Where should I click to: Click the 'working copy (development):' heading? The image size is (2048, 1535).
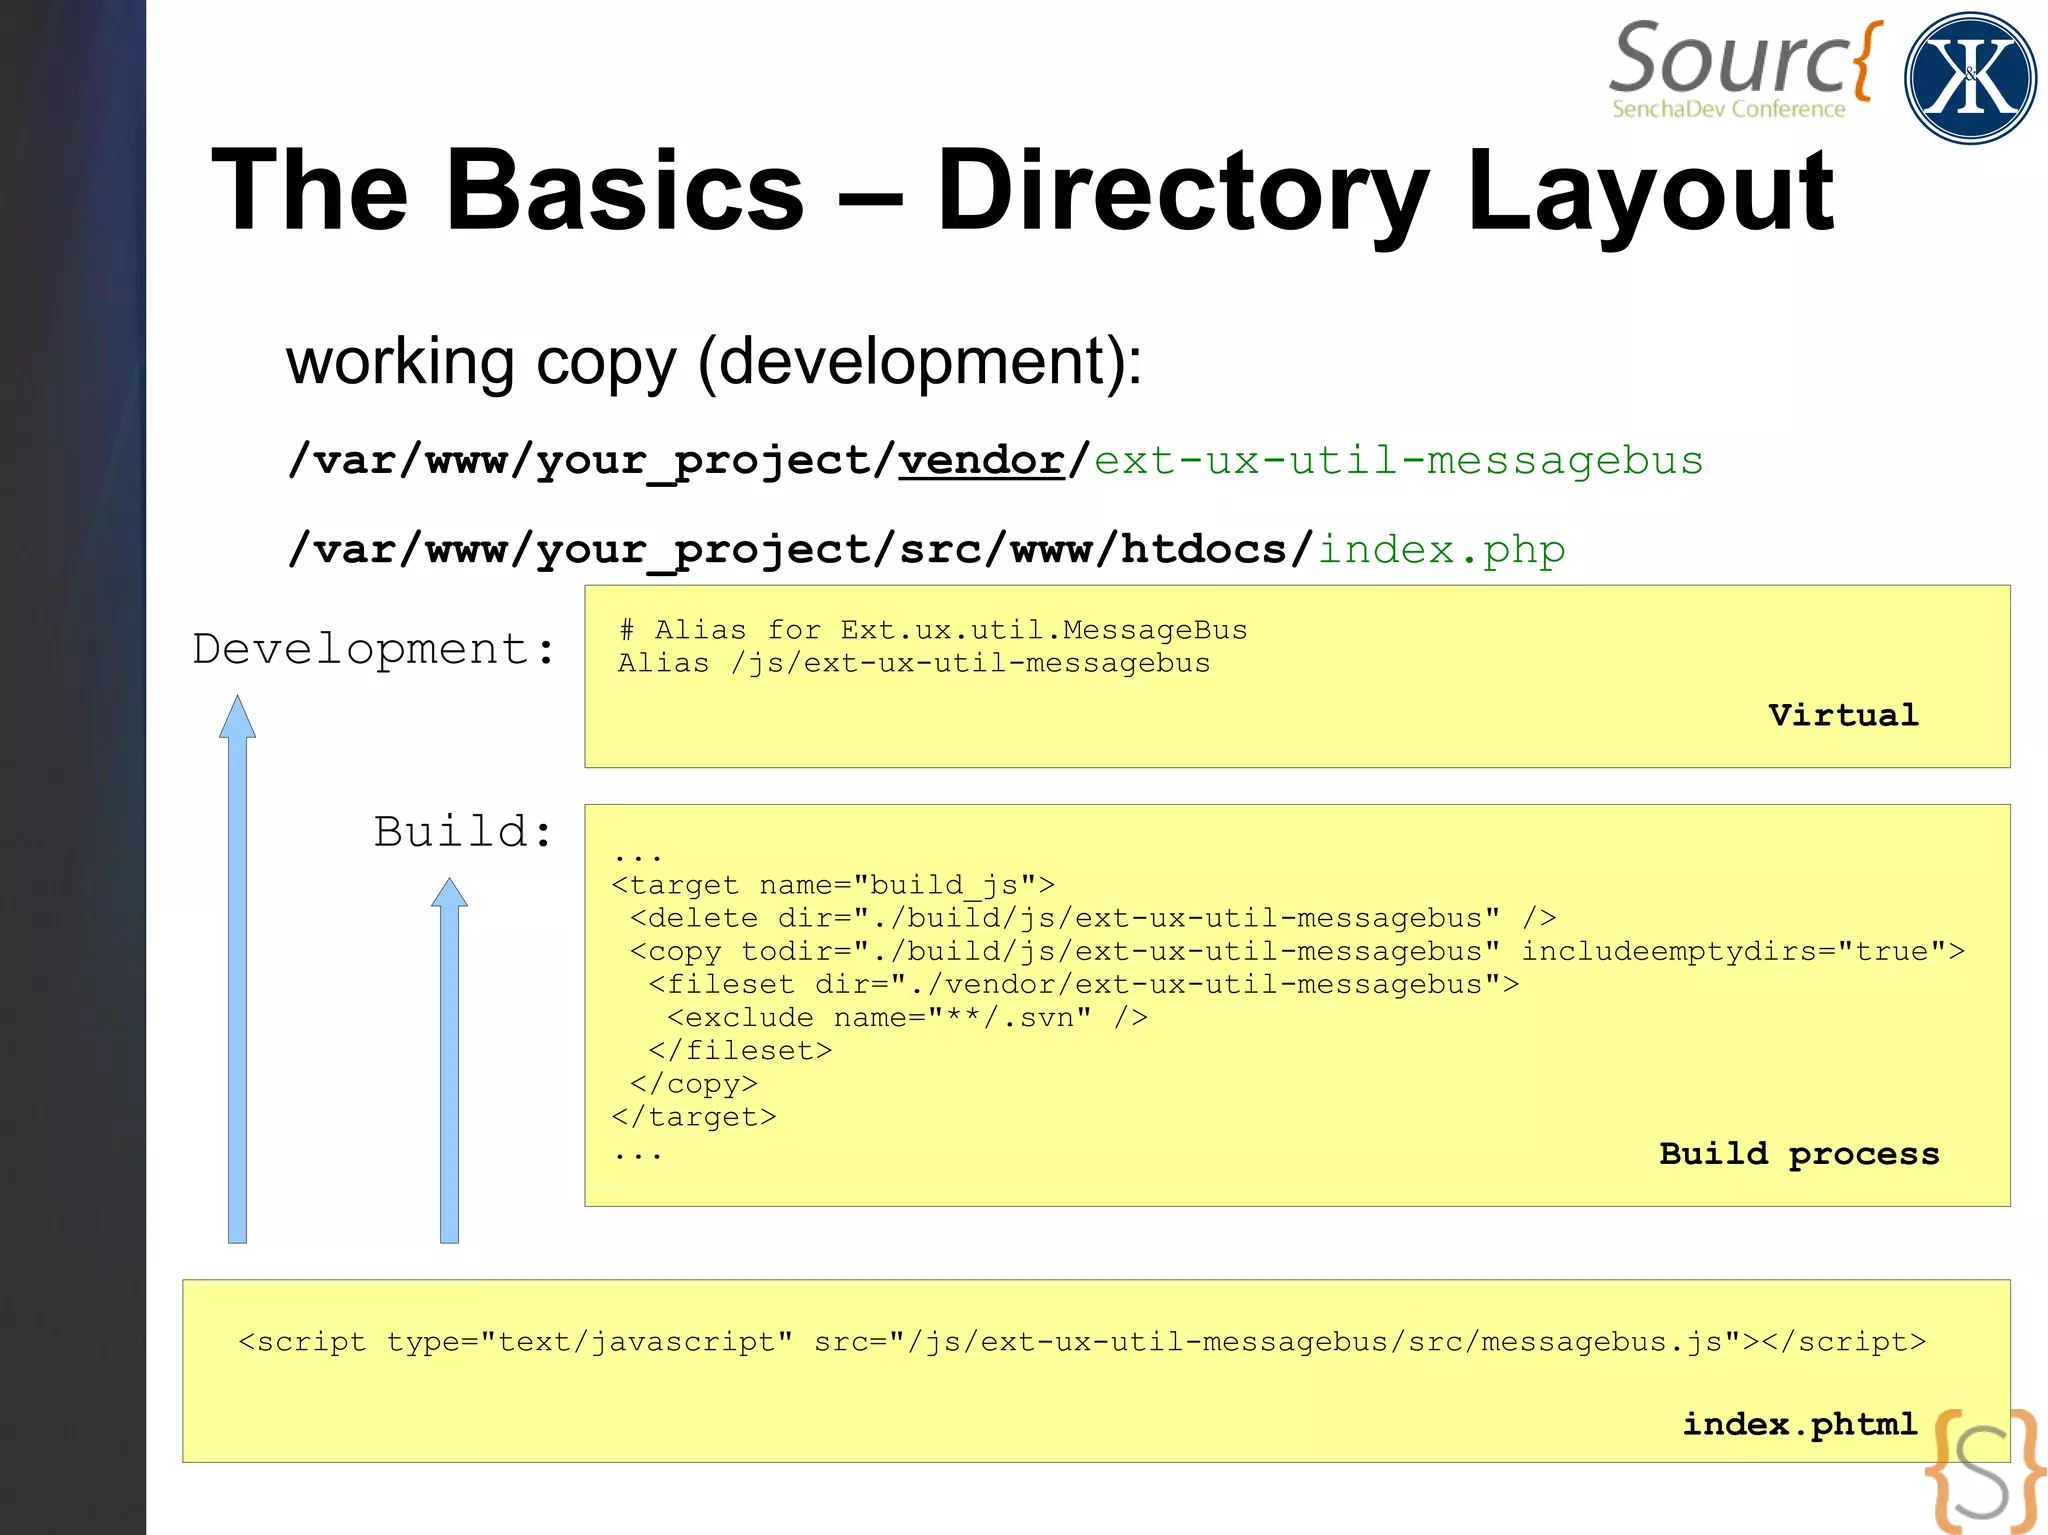pos(714,361)
